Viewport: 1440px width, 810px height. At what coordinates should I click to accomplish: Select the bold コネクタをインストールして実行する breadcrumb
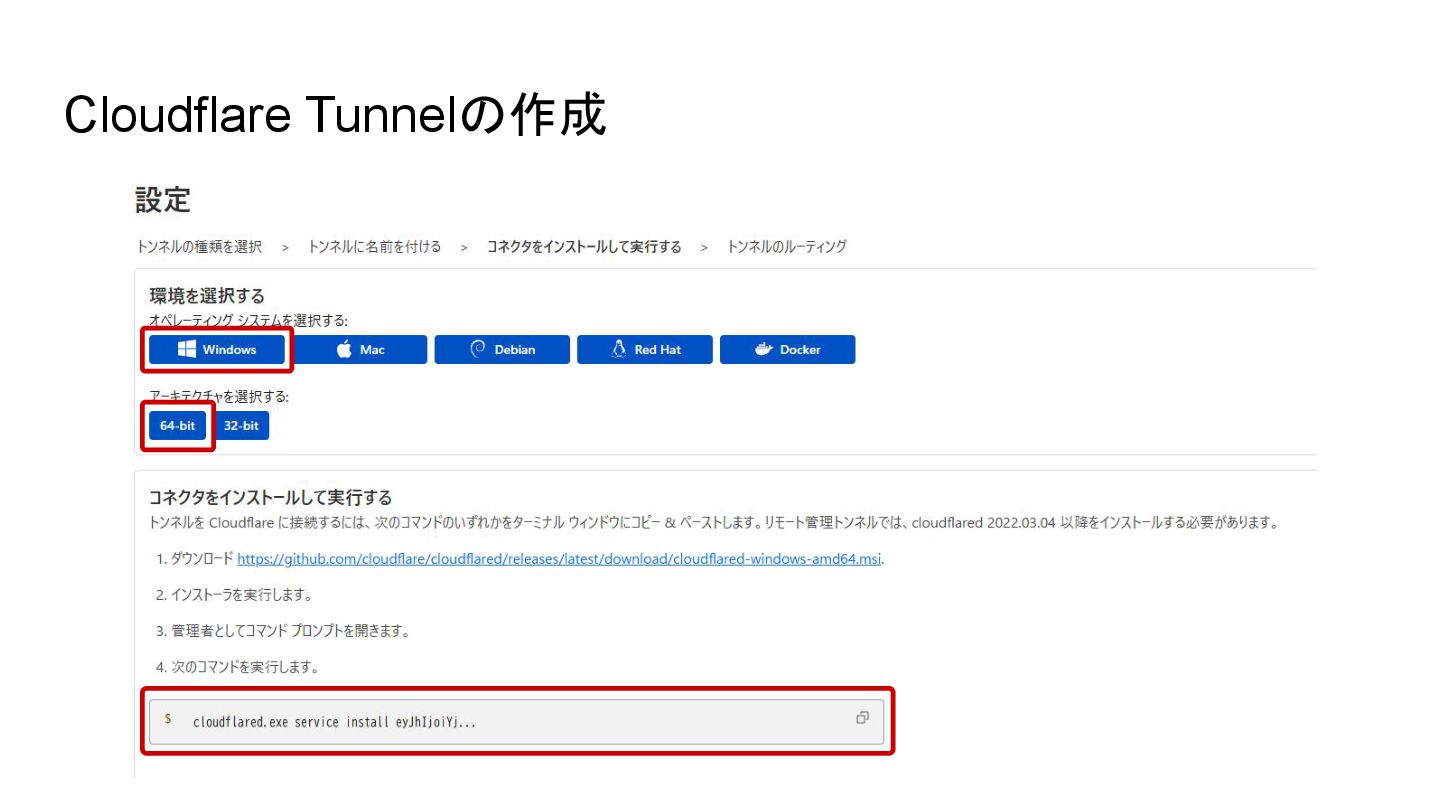coord(584,246)
